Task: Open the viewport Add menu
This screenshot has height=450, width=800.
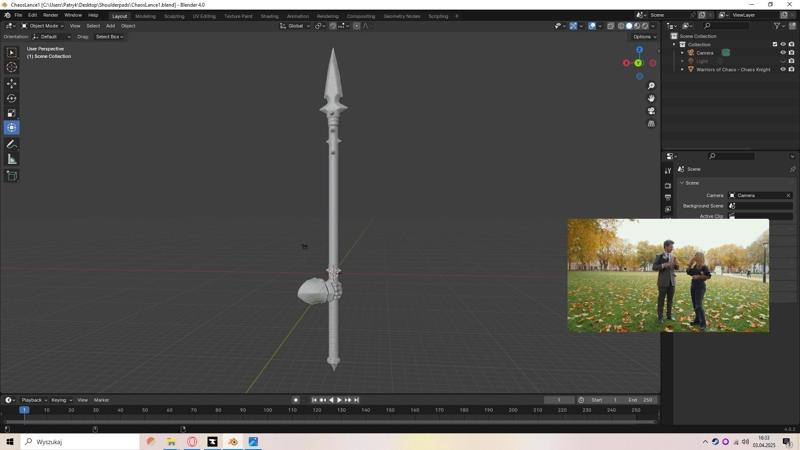Action: pos(110,26)
